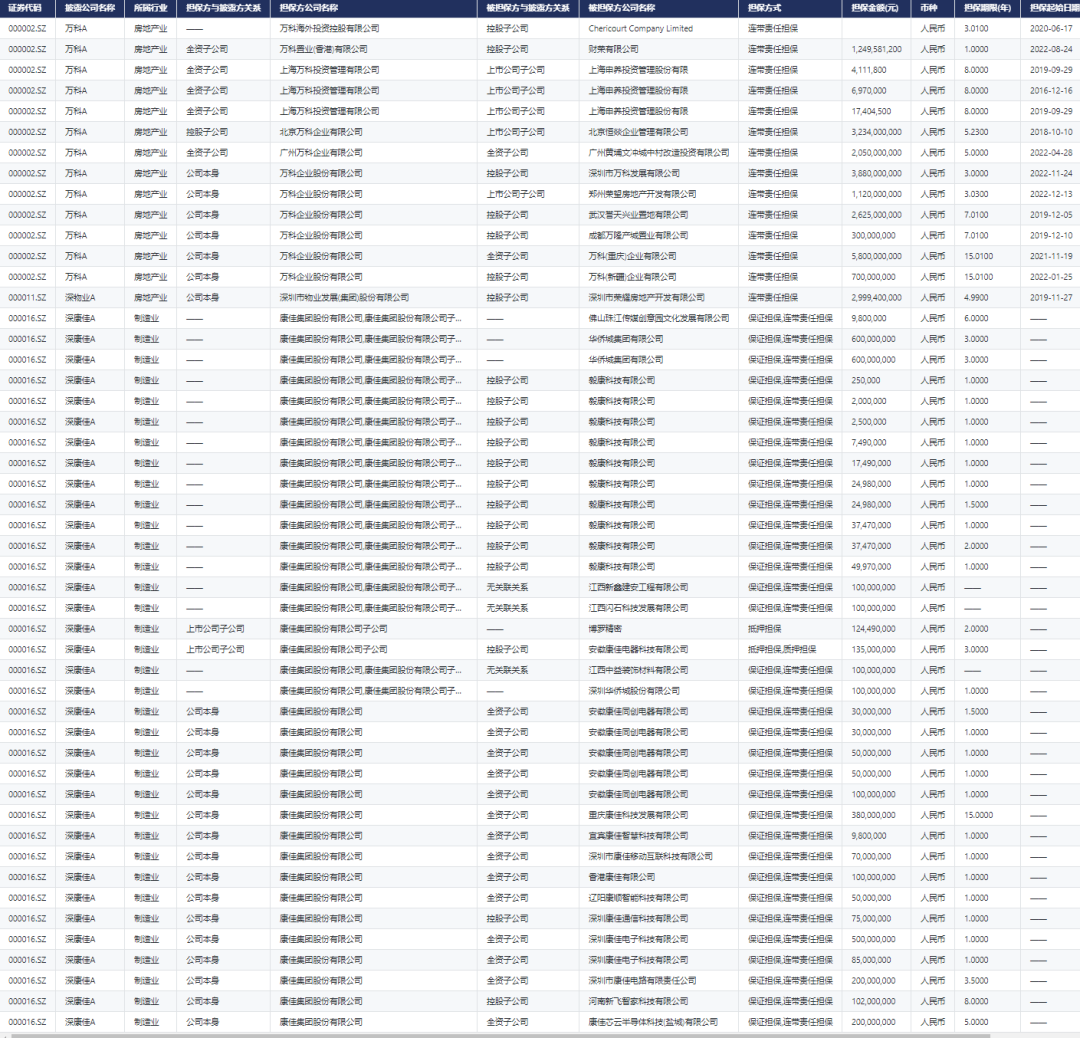The width and height of the screenshot is (1080, 1038).
Task: Select amount 2,625,000,000
Action: pos(876,215)
